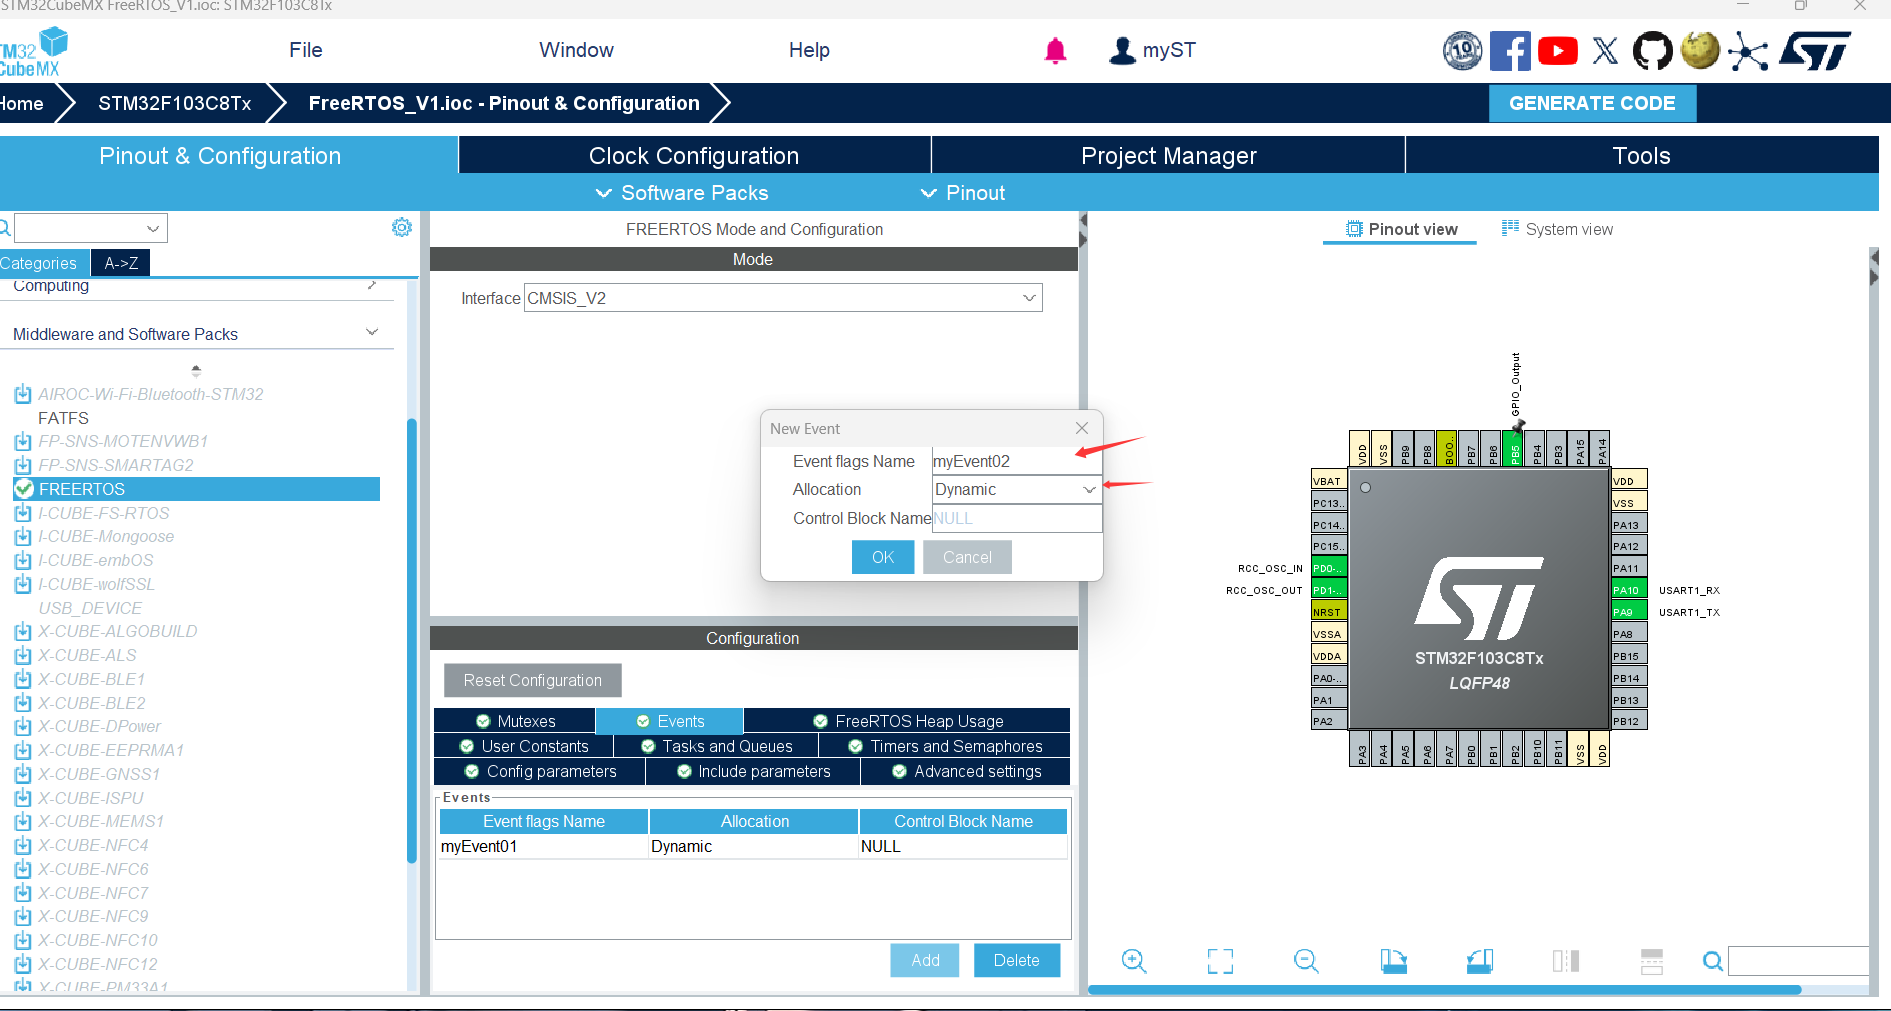
Task: Open the Mutexes configuration tab
Action: tap(515, 721)
